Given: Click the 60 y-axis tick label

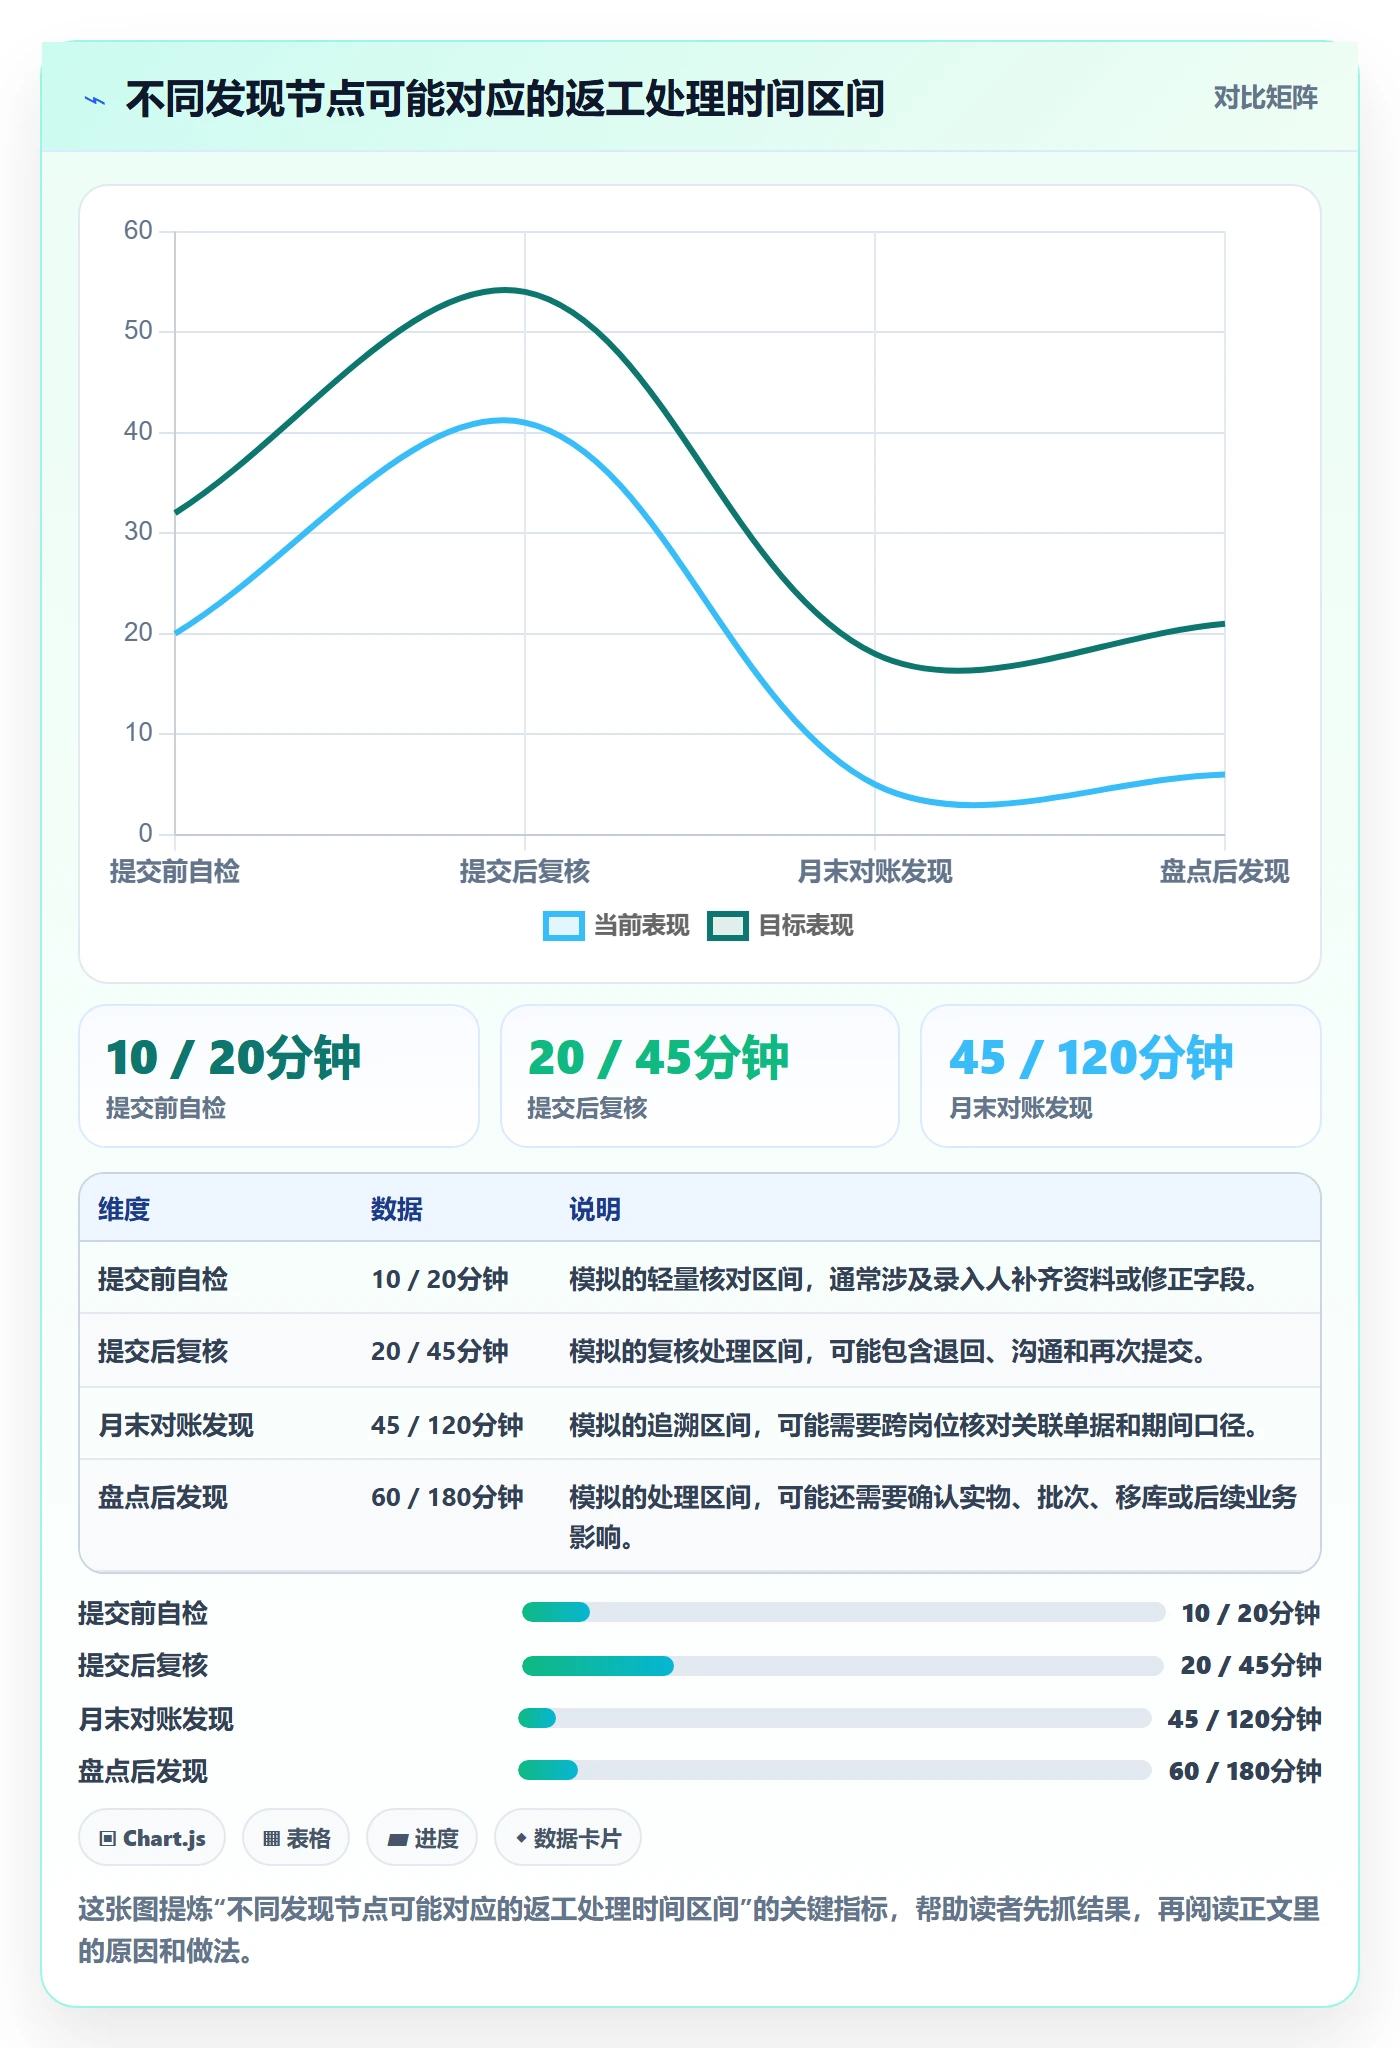Looking at the screenshot, I should pyautogui.click(x=138, y=231).
